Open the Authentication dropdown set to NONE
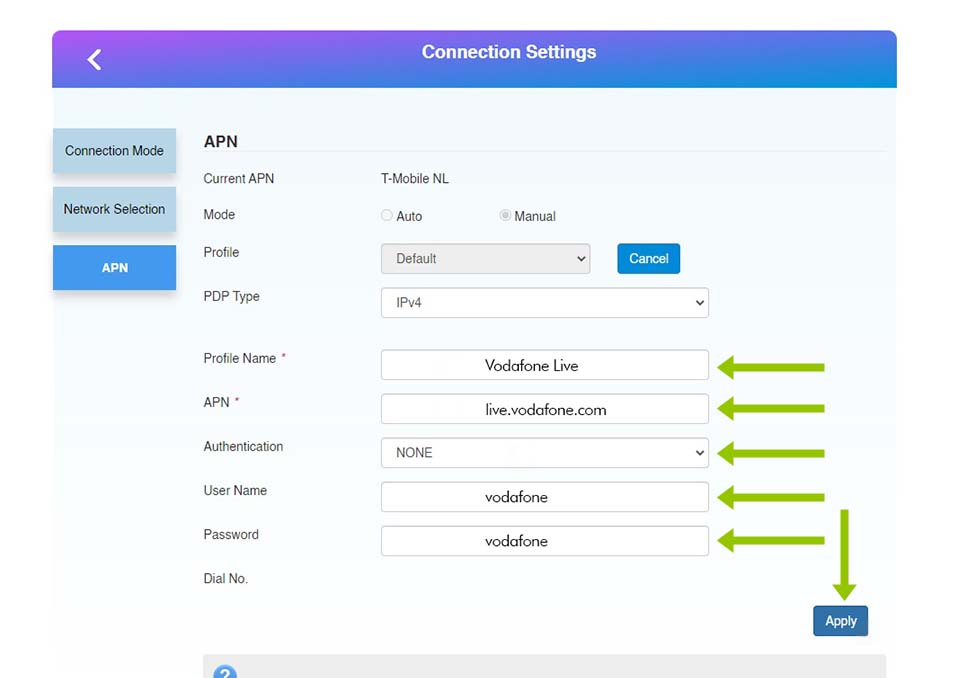Image resolution: width=978 pixels, height=678 pixels. tap(544, 453)
